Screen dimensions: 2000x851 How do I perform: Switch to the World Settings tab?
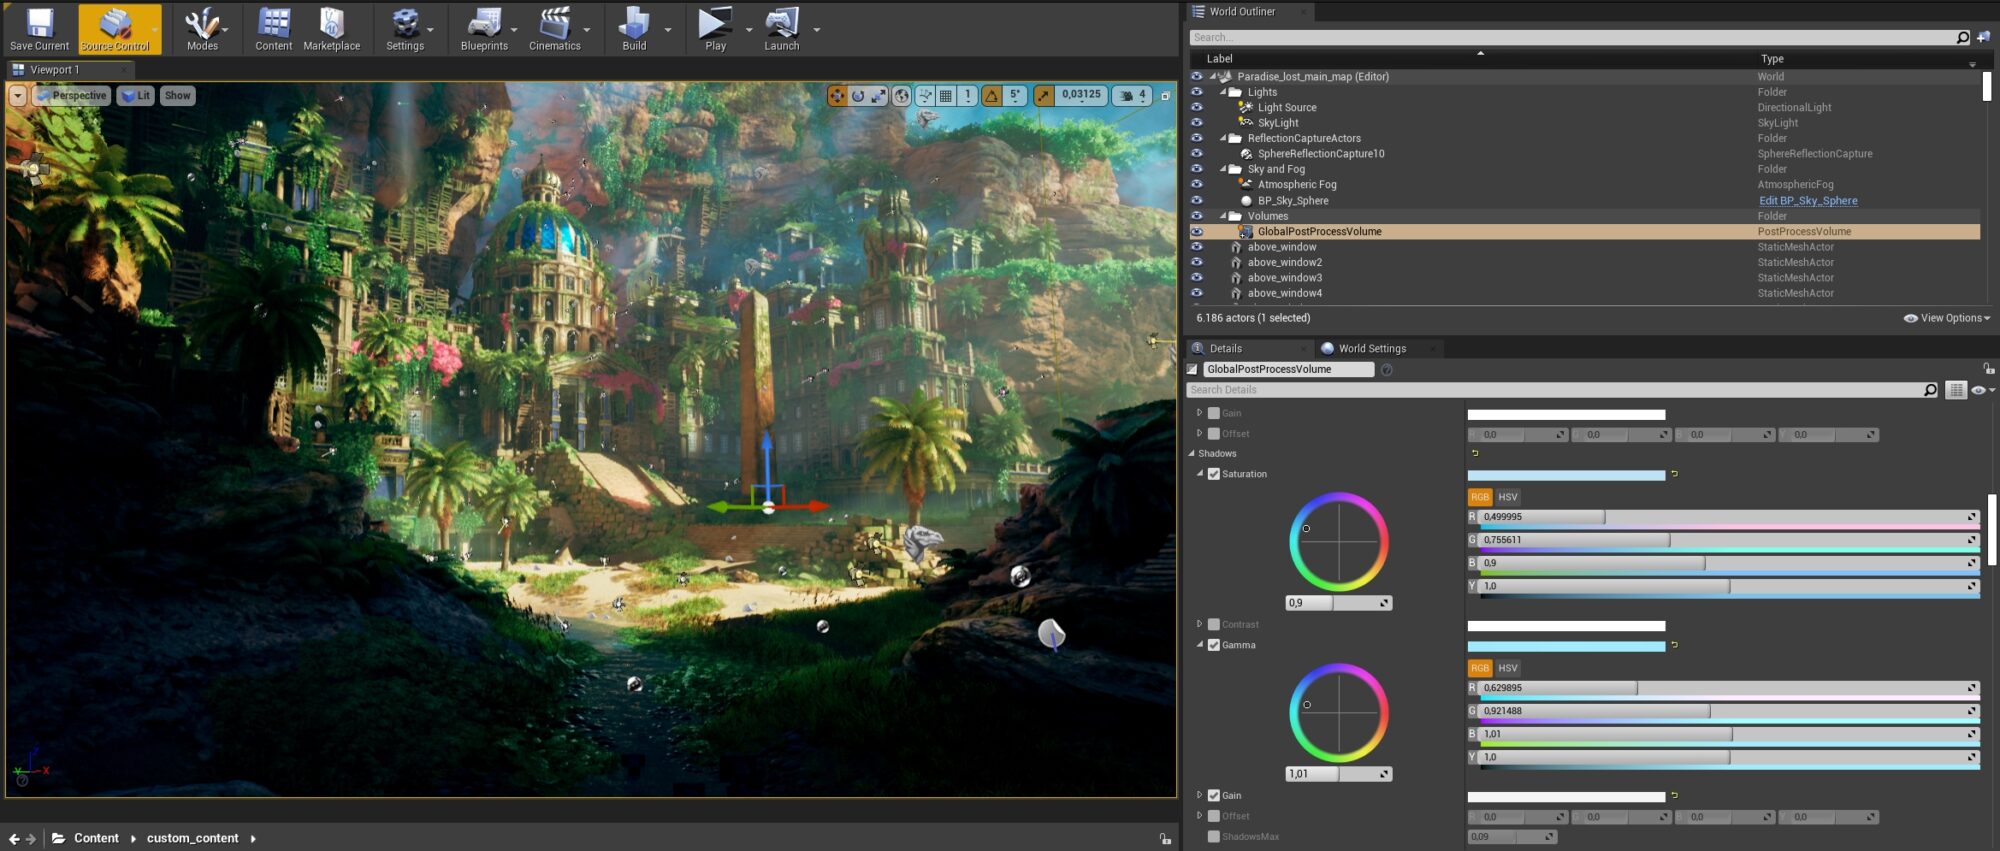1371,349
